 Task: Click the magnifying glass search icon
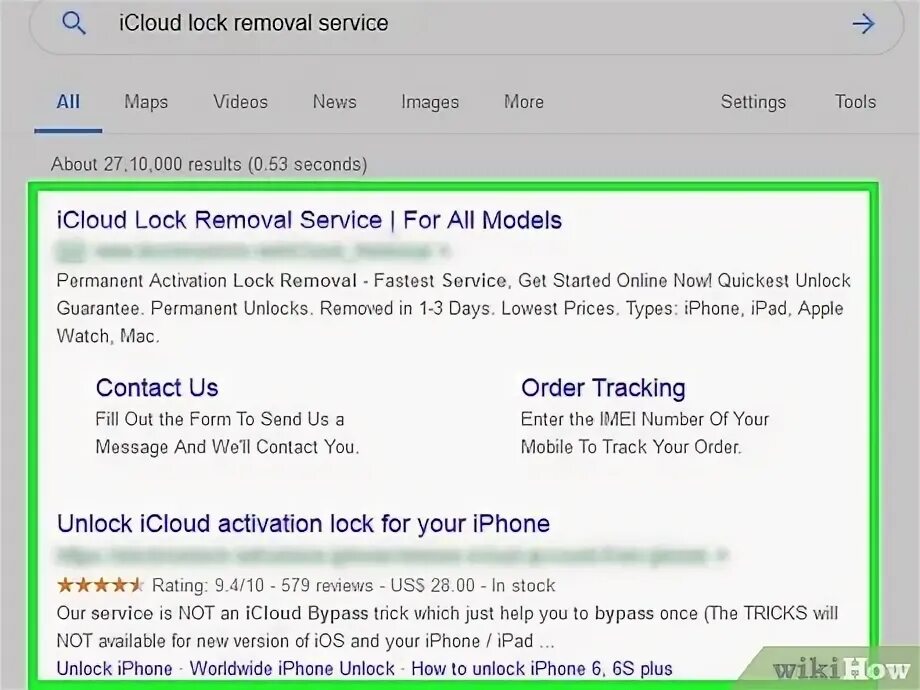click(74, 23)
